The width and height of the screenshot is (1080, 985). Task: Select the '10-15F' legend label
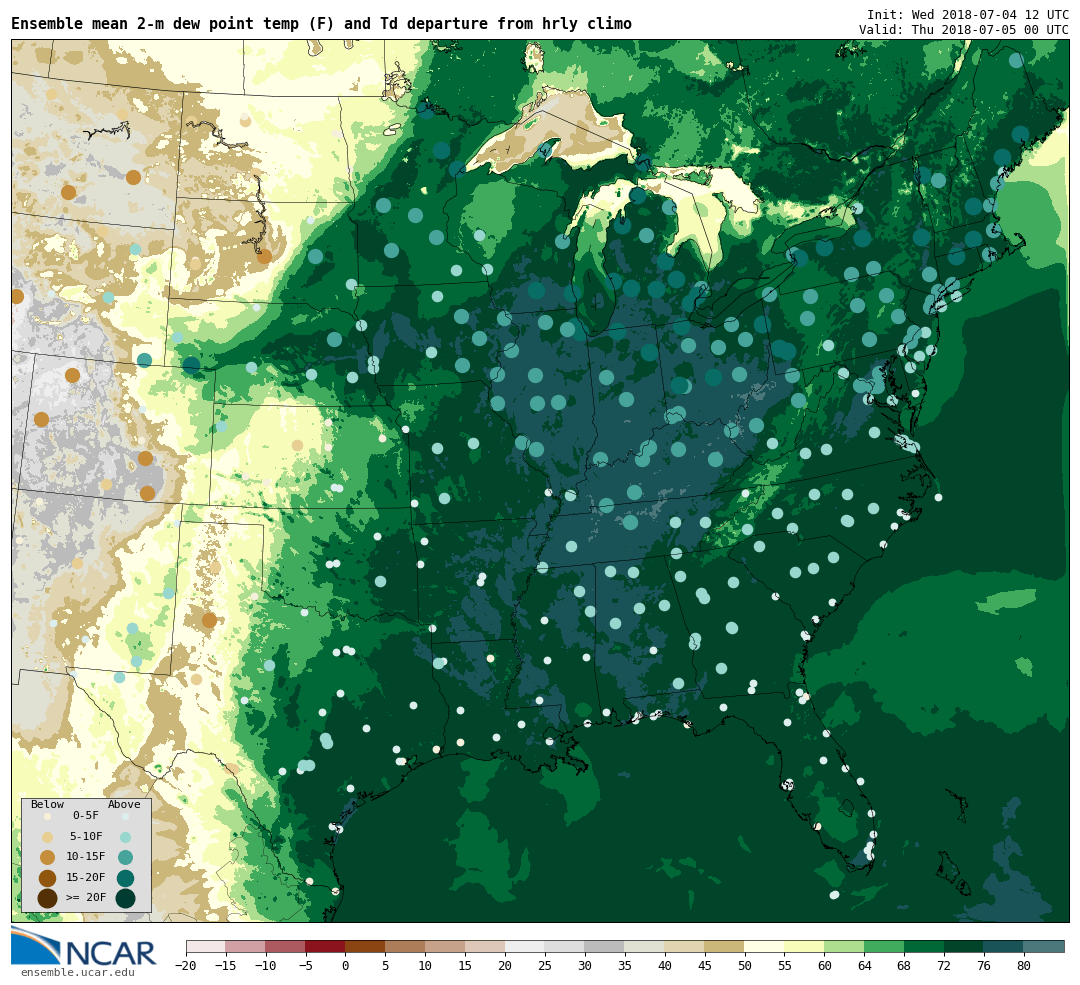pos(86,857)
